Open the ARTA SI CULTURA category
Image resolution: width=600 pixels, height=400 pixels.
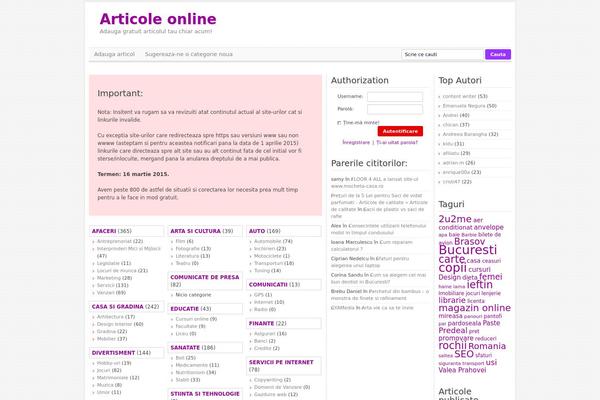[x=196, y=231]
